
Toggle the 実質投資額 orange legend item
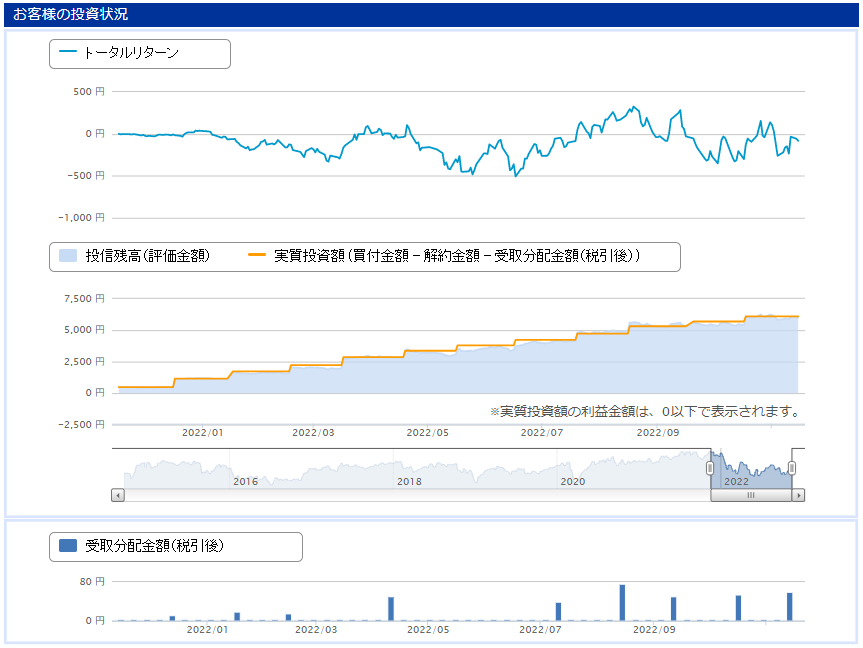pyautogui.click(x=444, y=256)
